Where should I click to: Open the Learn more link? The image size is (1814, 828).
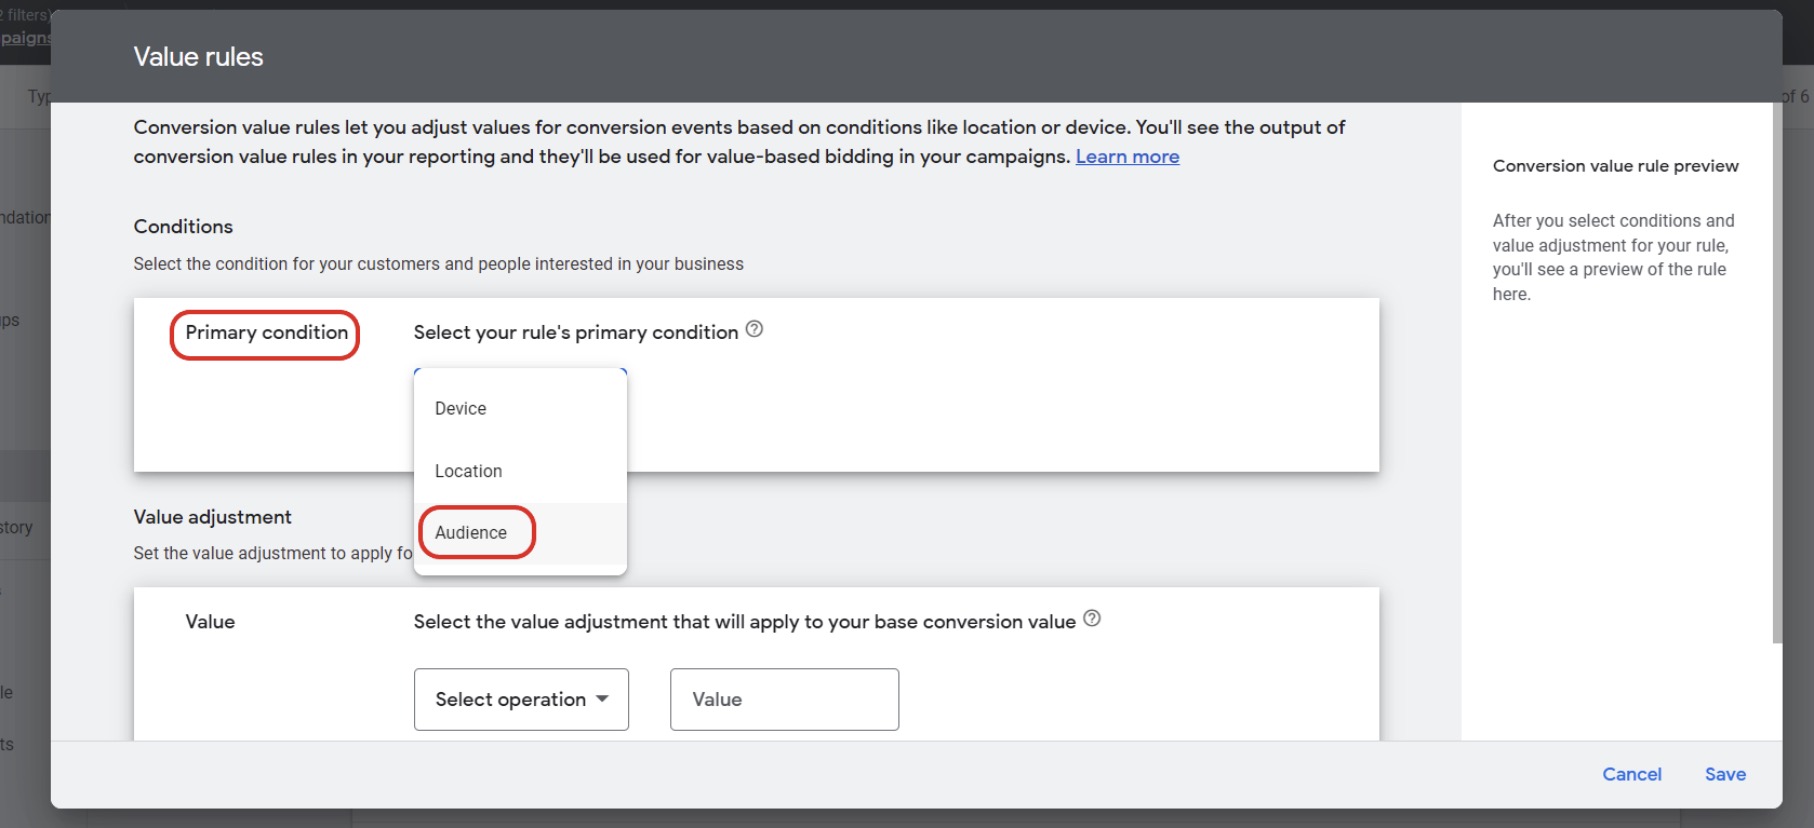1127,157
